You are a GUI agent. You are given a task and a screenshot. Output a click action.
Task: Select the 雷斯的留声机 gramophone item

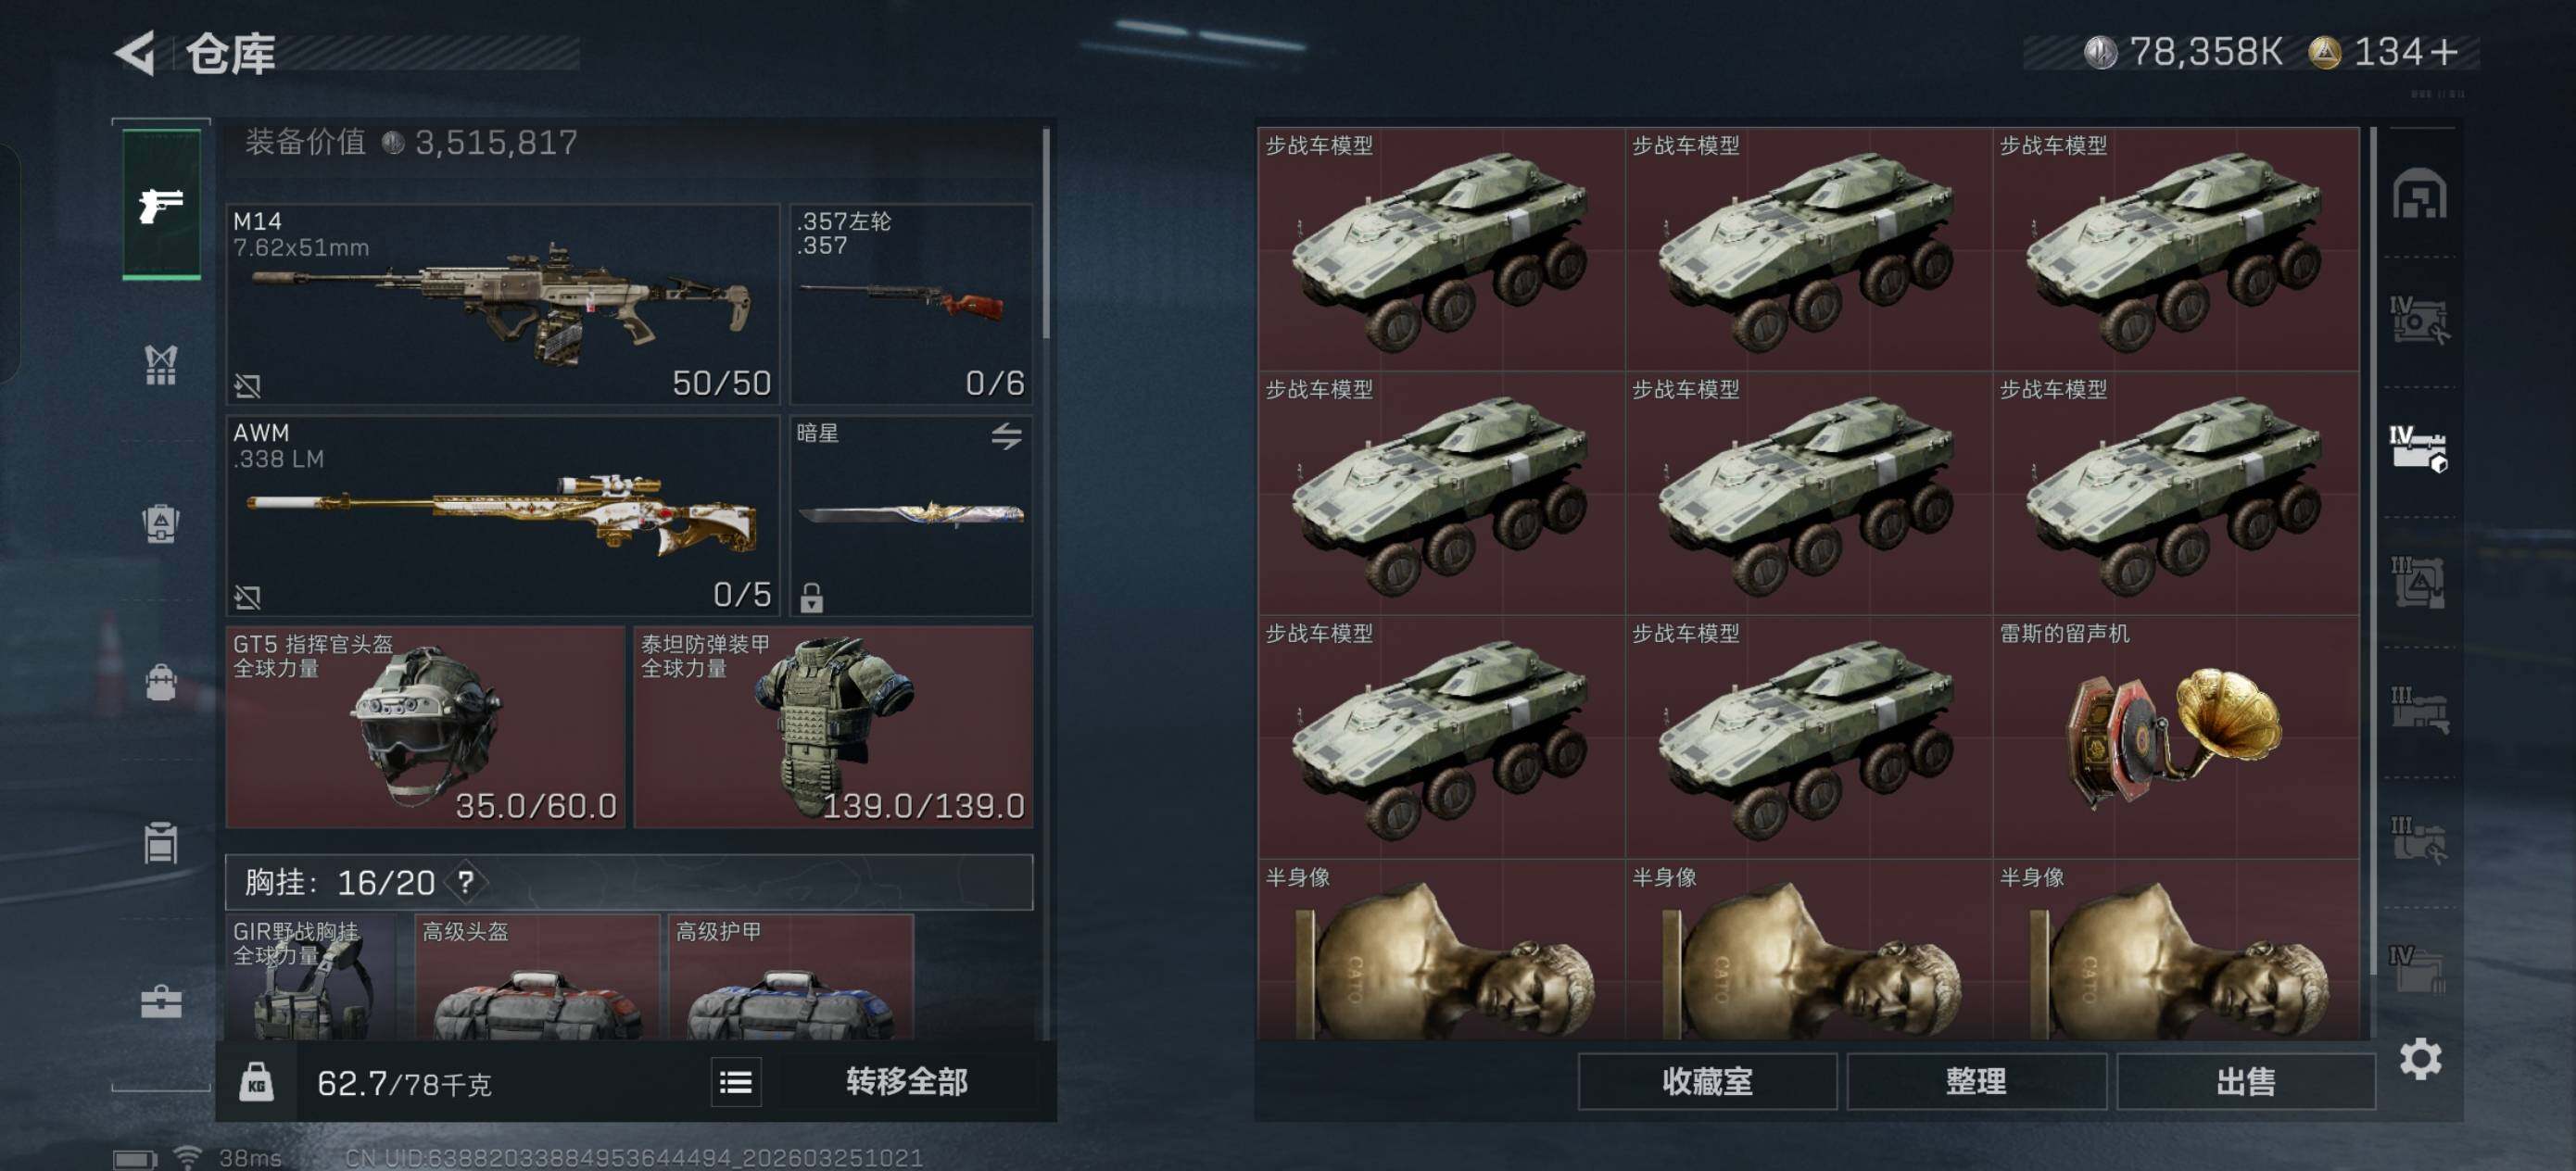2176,737
